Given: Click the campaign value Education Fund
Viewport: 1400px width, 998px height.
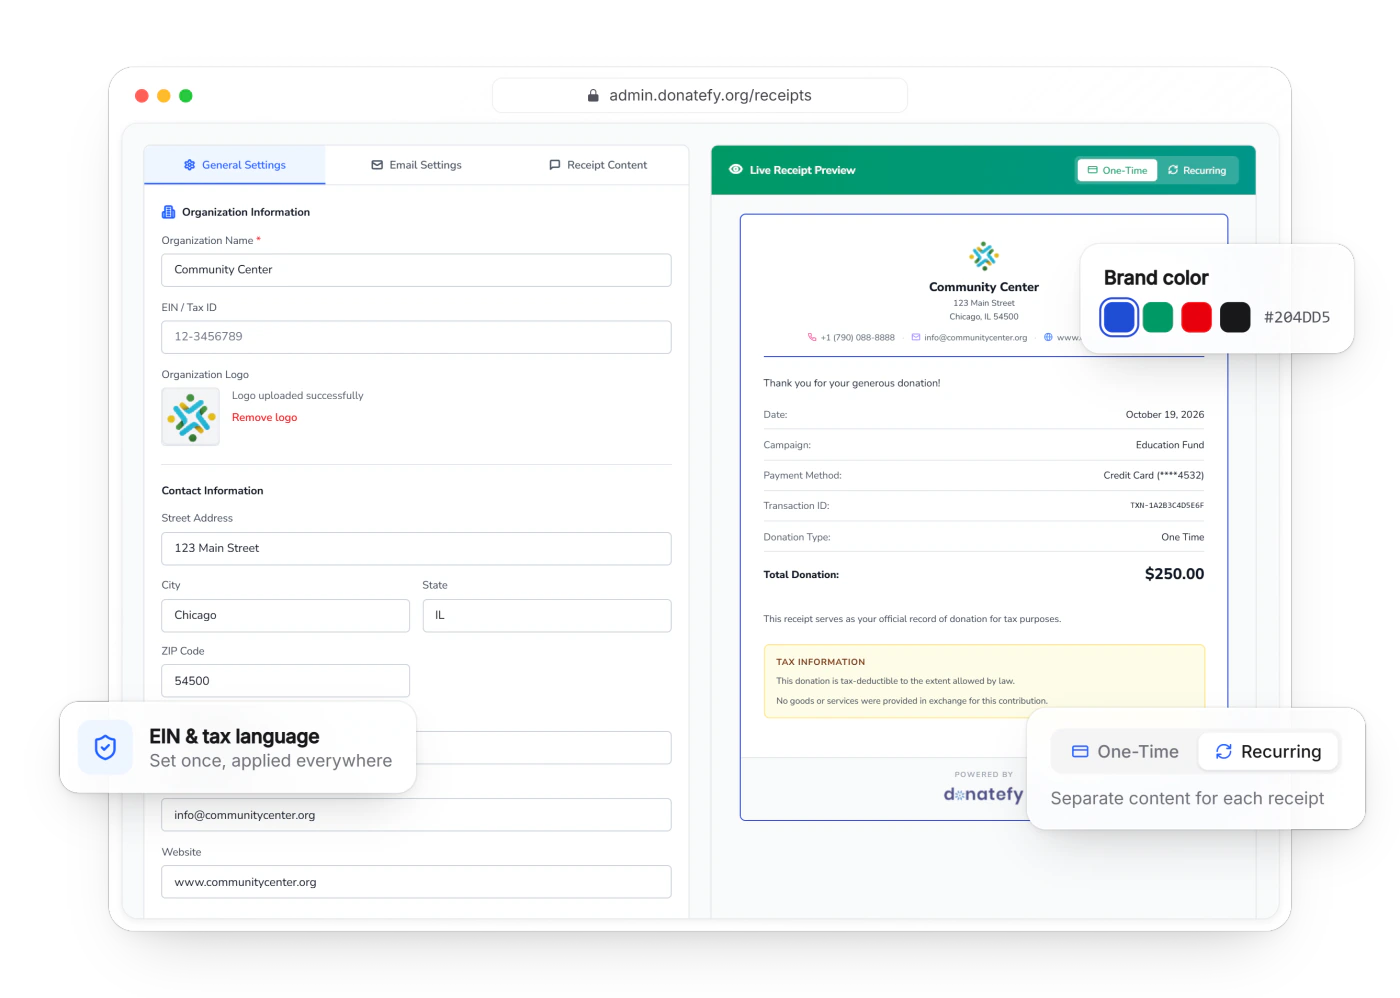Looking at the screenshot, I should point(1170,445).
